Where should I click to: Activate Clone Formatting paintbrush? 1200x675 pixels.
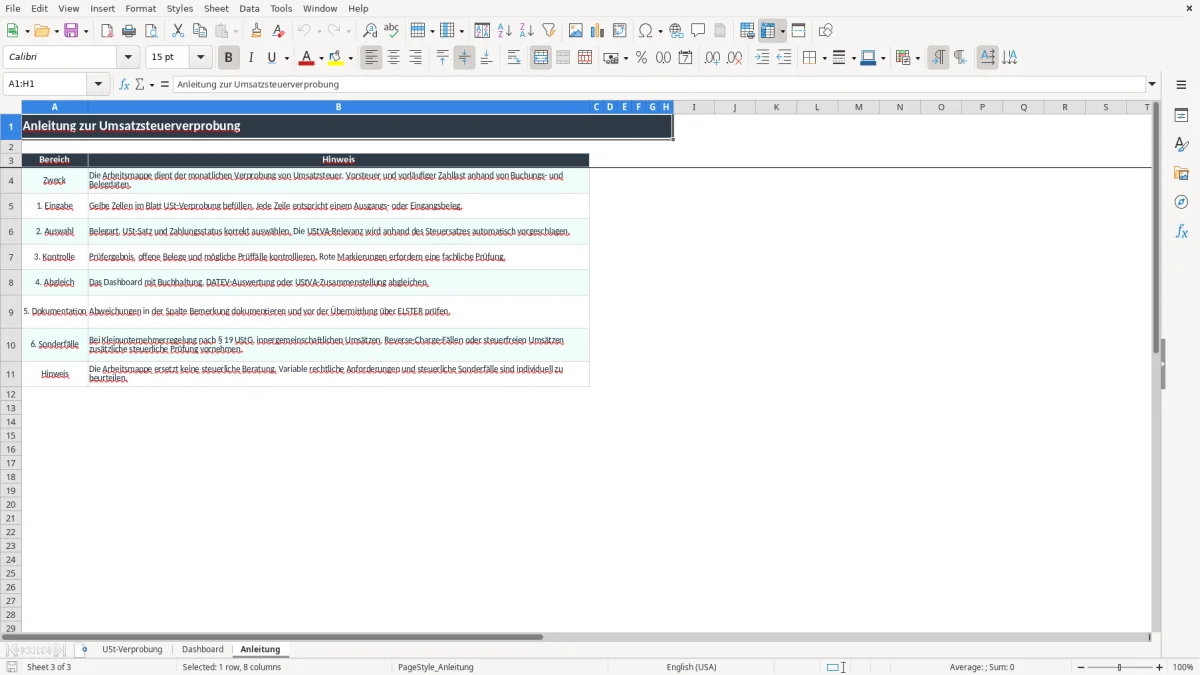[x=256, y=31]
